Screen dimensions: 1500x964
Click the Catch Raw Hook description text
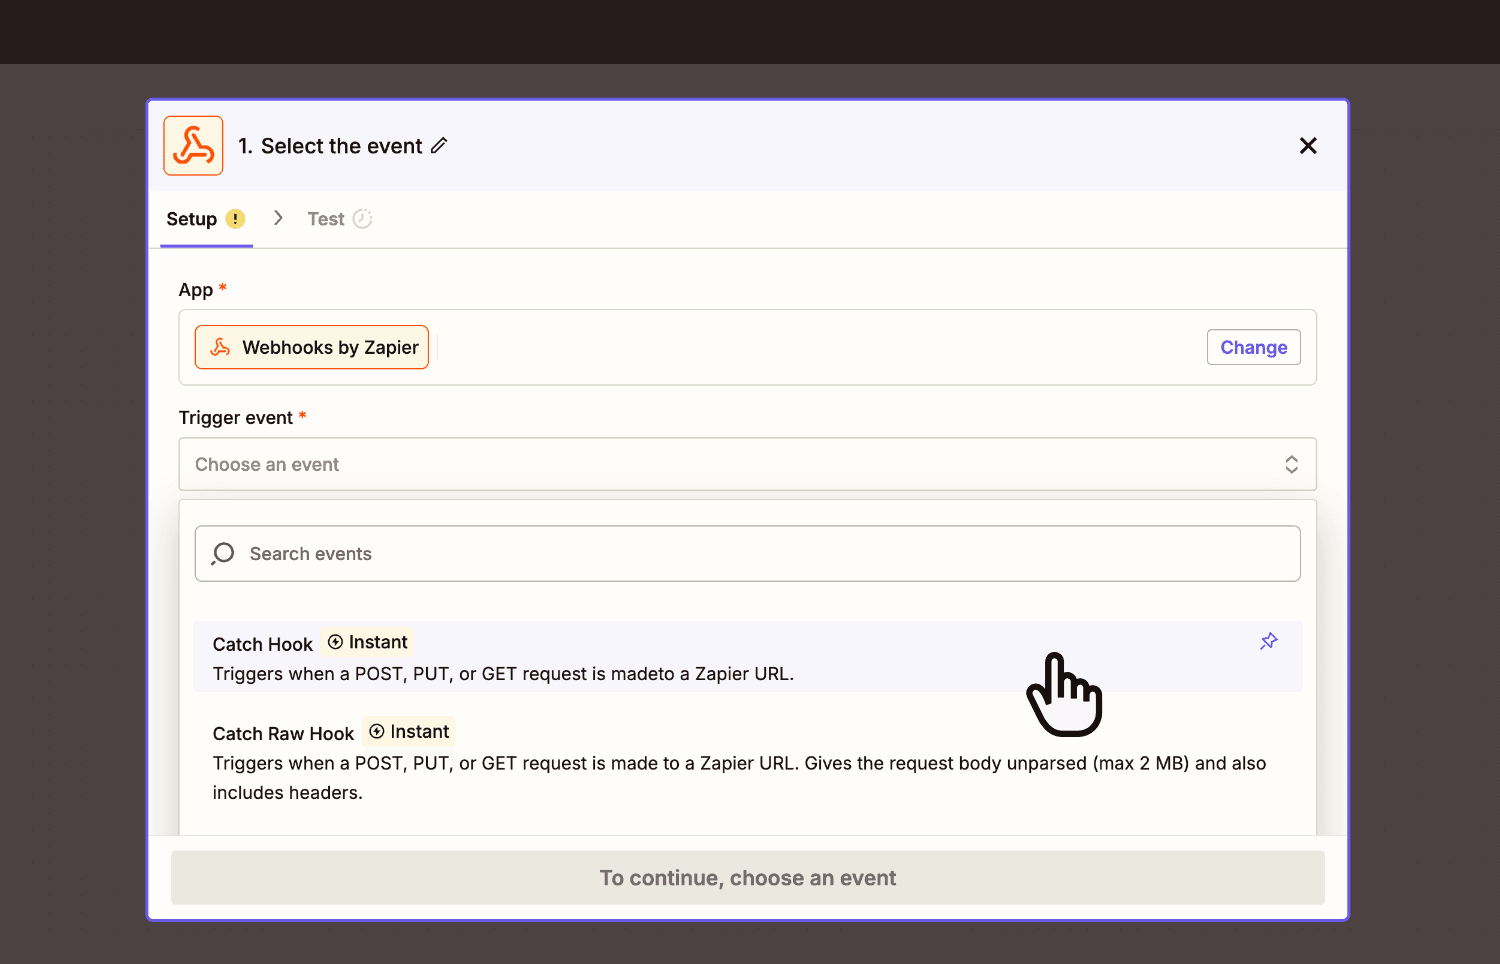(x=739, y=778)
